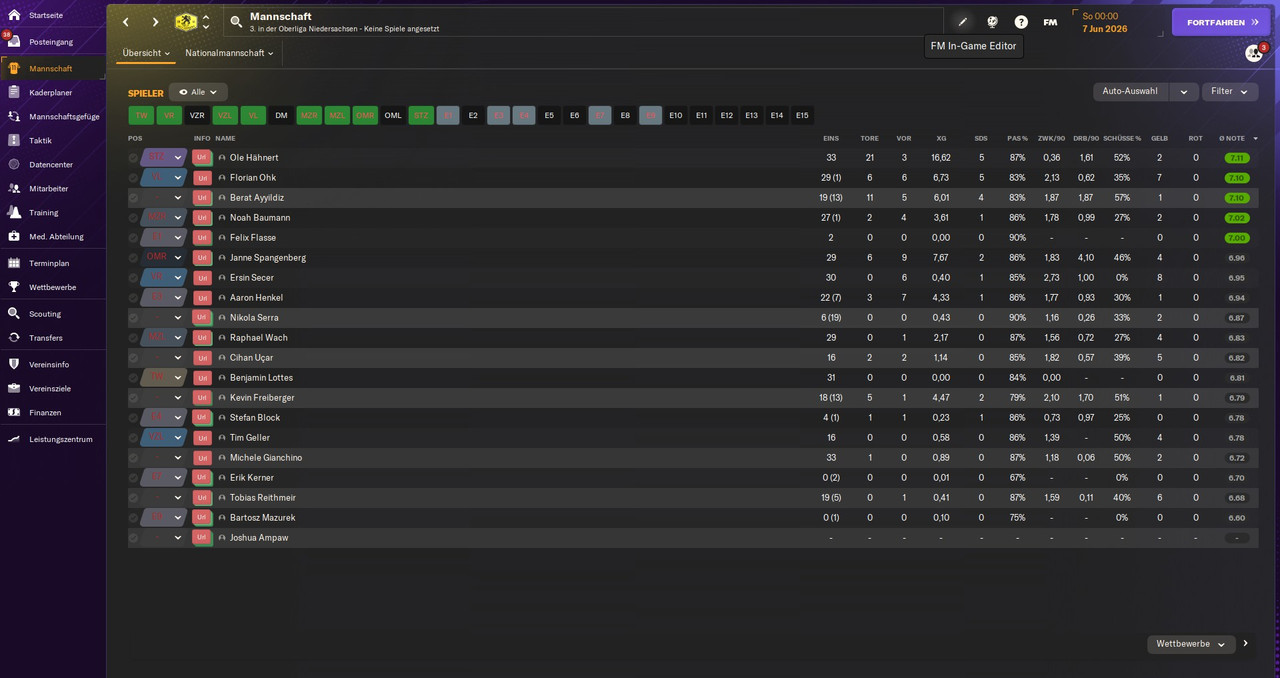Open position dropdown for Kevin Freiberger
Viewport: 1280px width, 678px height.
coord(178,398)
